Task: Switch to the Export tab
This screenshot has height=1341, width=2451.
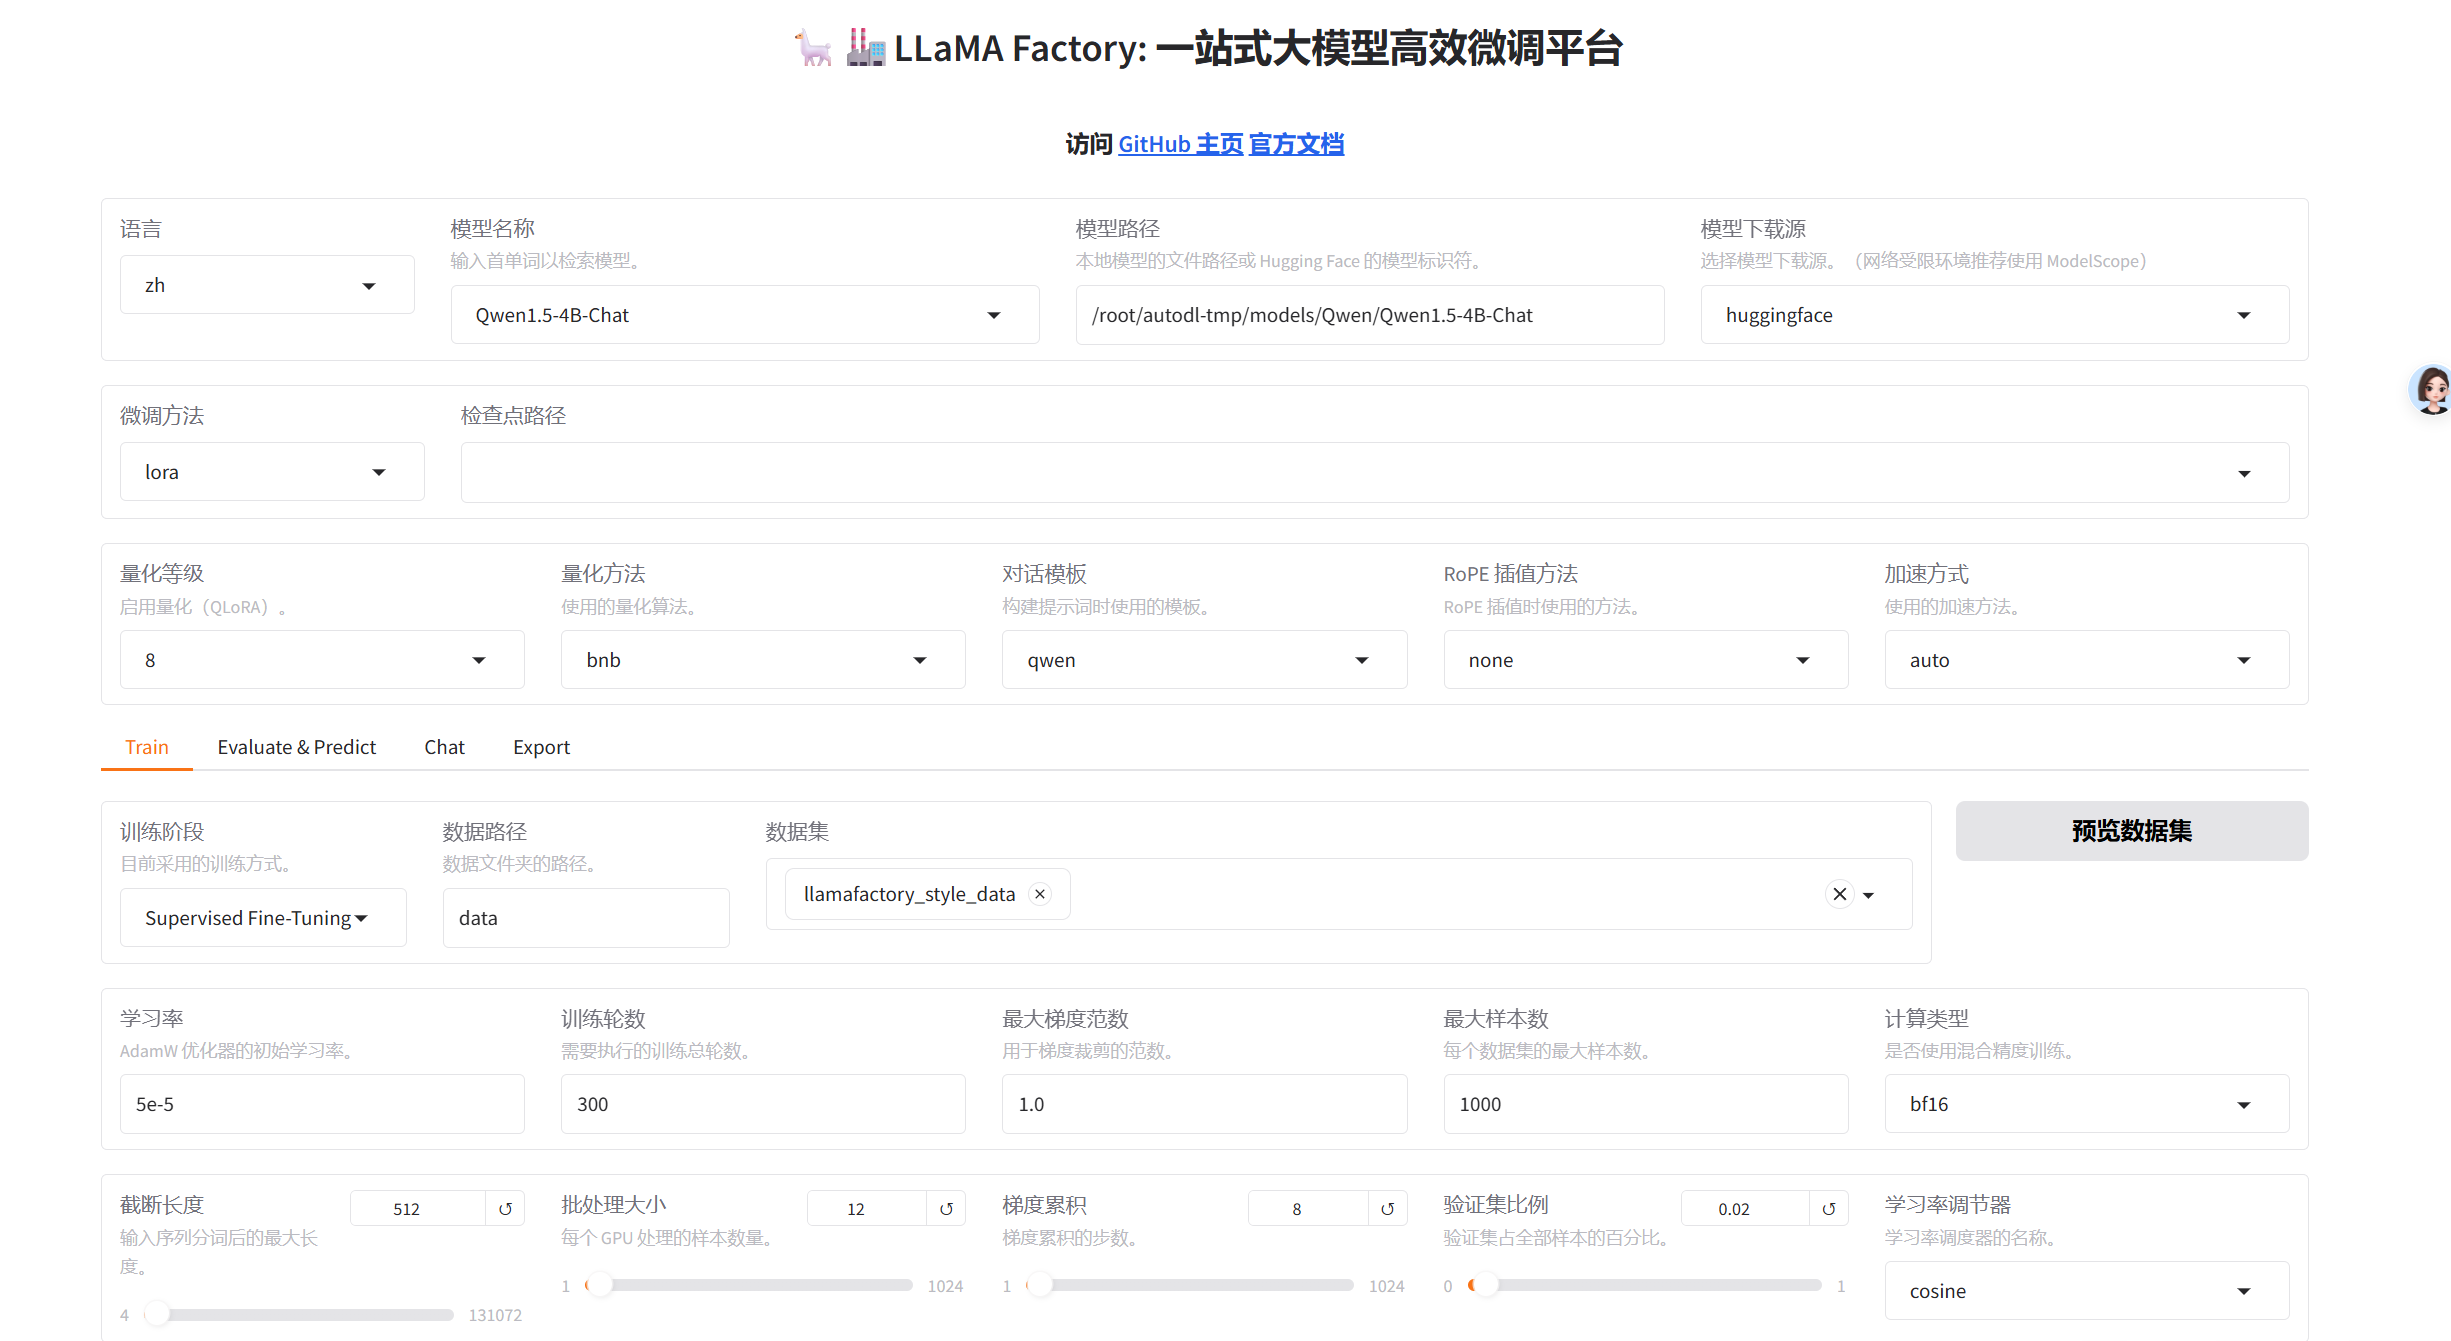Action: coord(541,747)
